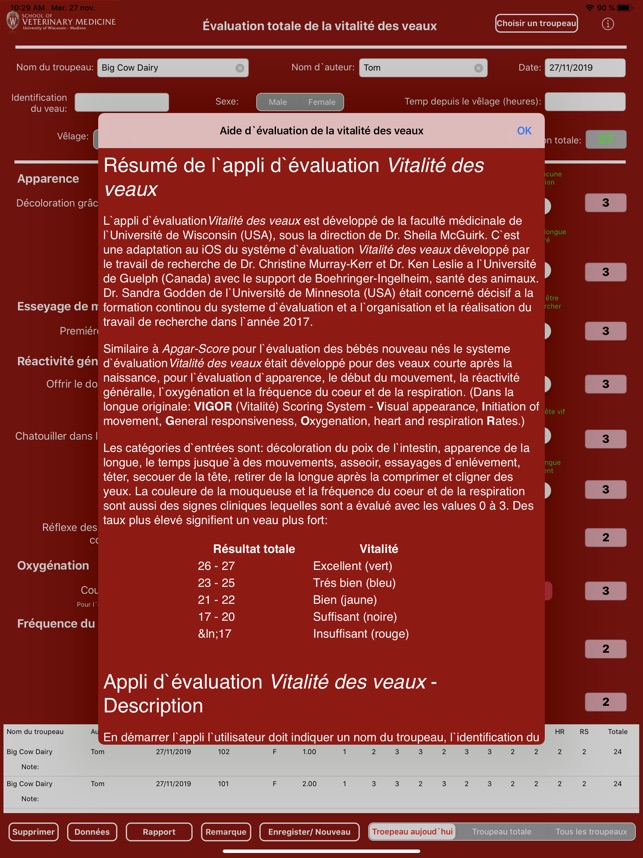The image size is (643, 858).
Task: Edit the Date field 27/11/2019
Action: click(x=585, y=68)
